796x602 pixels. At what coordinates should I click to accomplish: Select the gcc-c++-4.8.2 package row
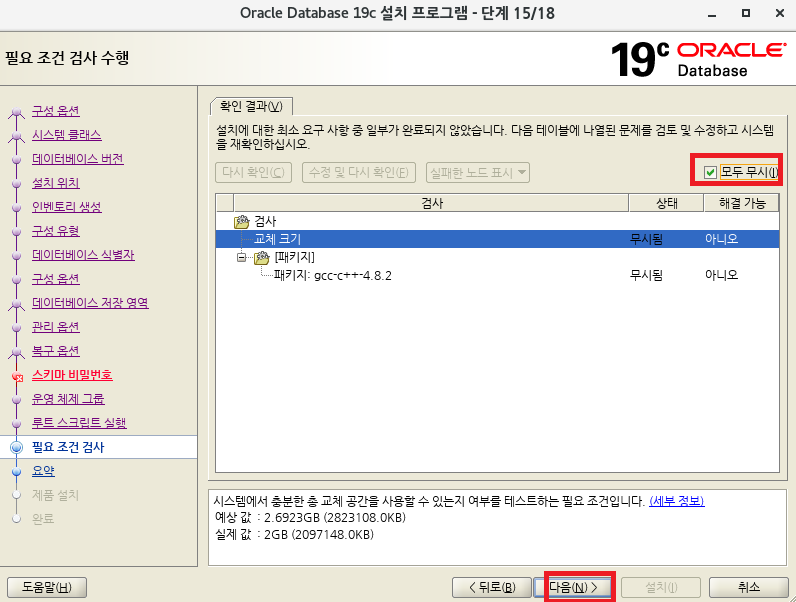point(498,276)
